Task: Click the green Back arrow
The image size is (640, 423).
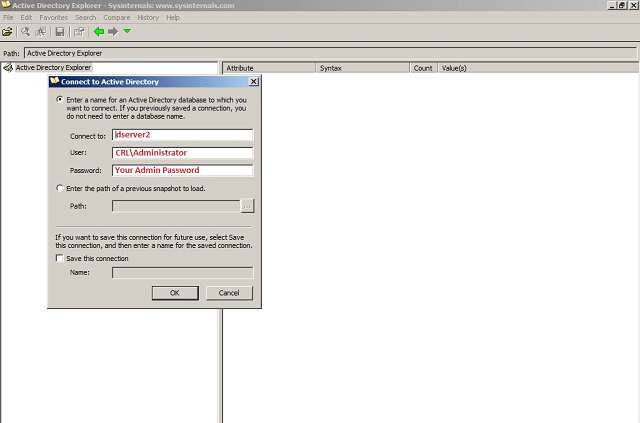Action: pyautogui.click(x=99, y=31)
